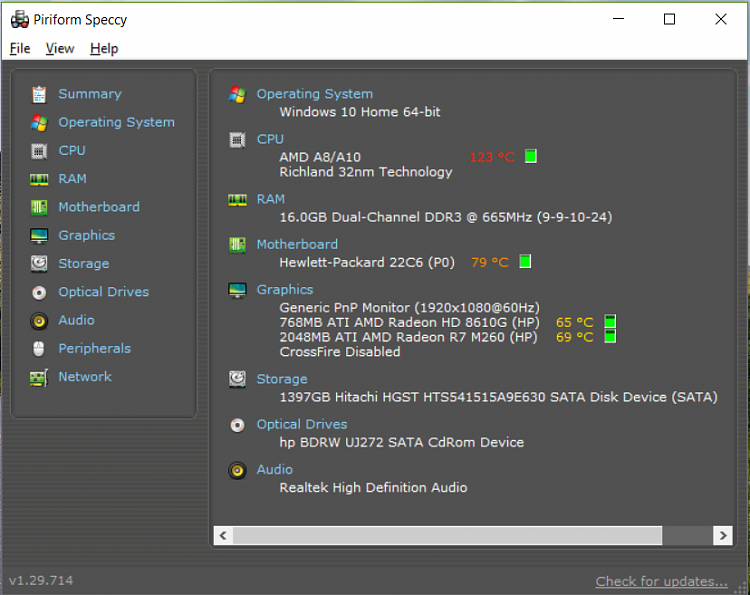Click the 123 °C CPU temperature value
The height and width of the screenshot is (595, 750).
point(492,157)
